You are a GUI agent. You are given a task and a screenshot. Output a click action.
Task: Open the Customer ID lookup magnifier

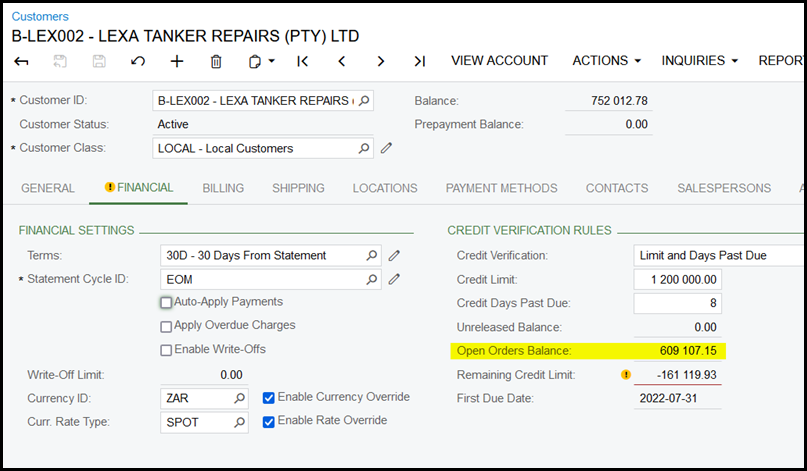(364, 101)
